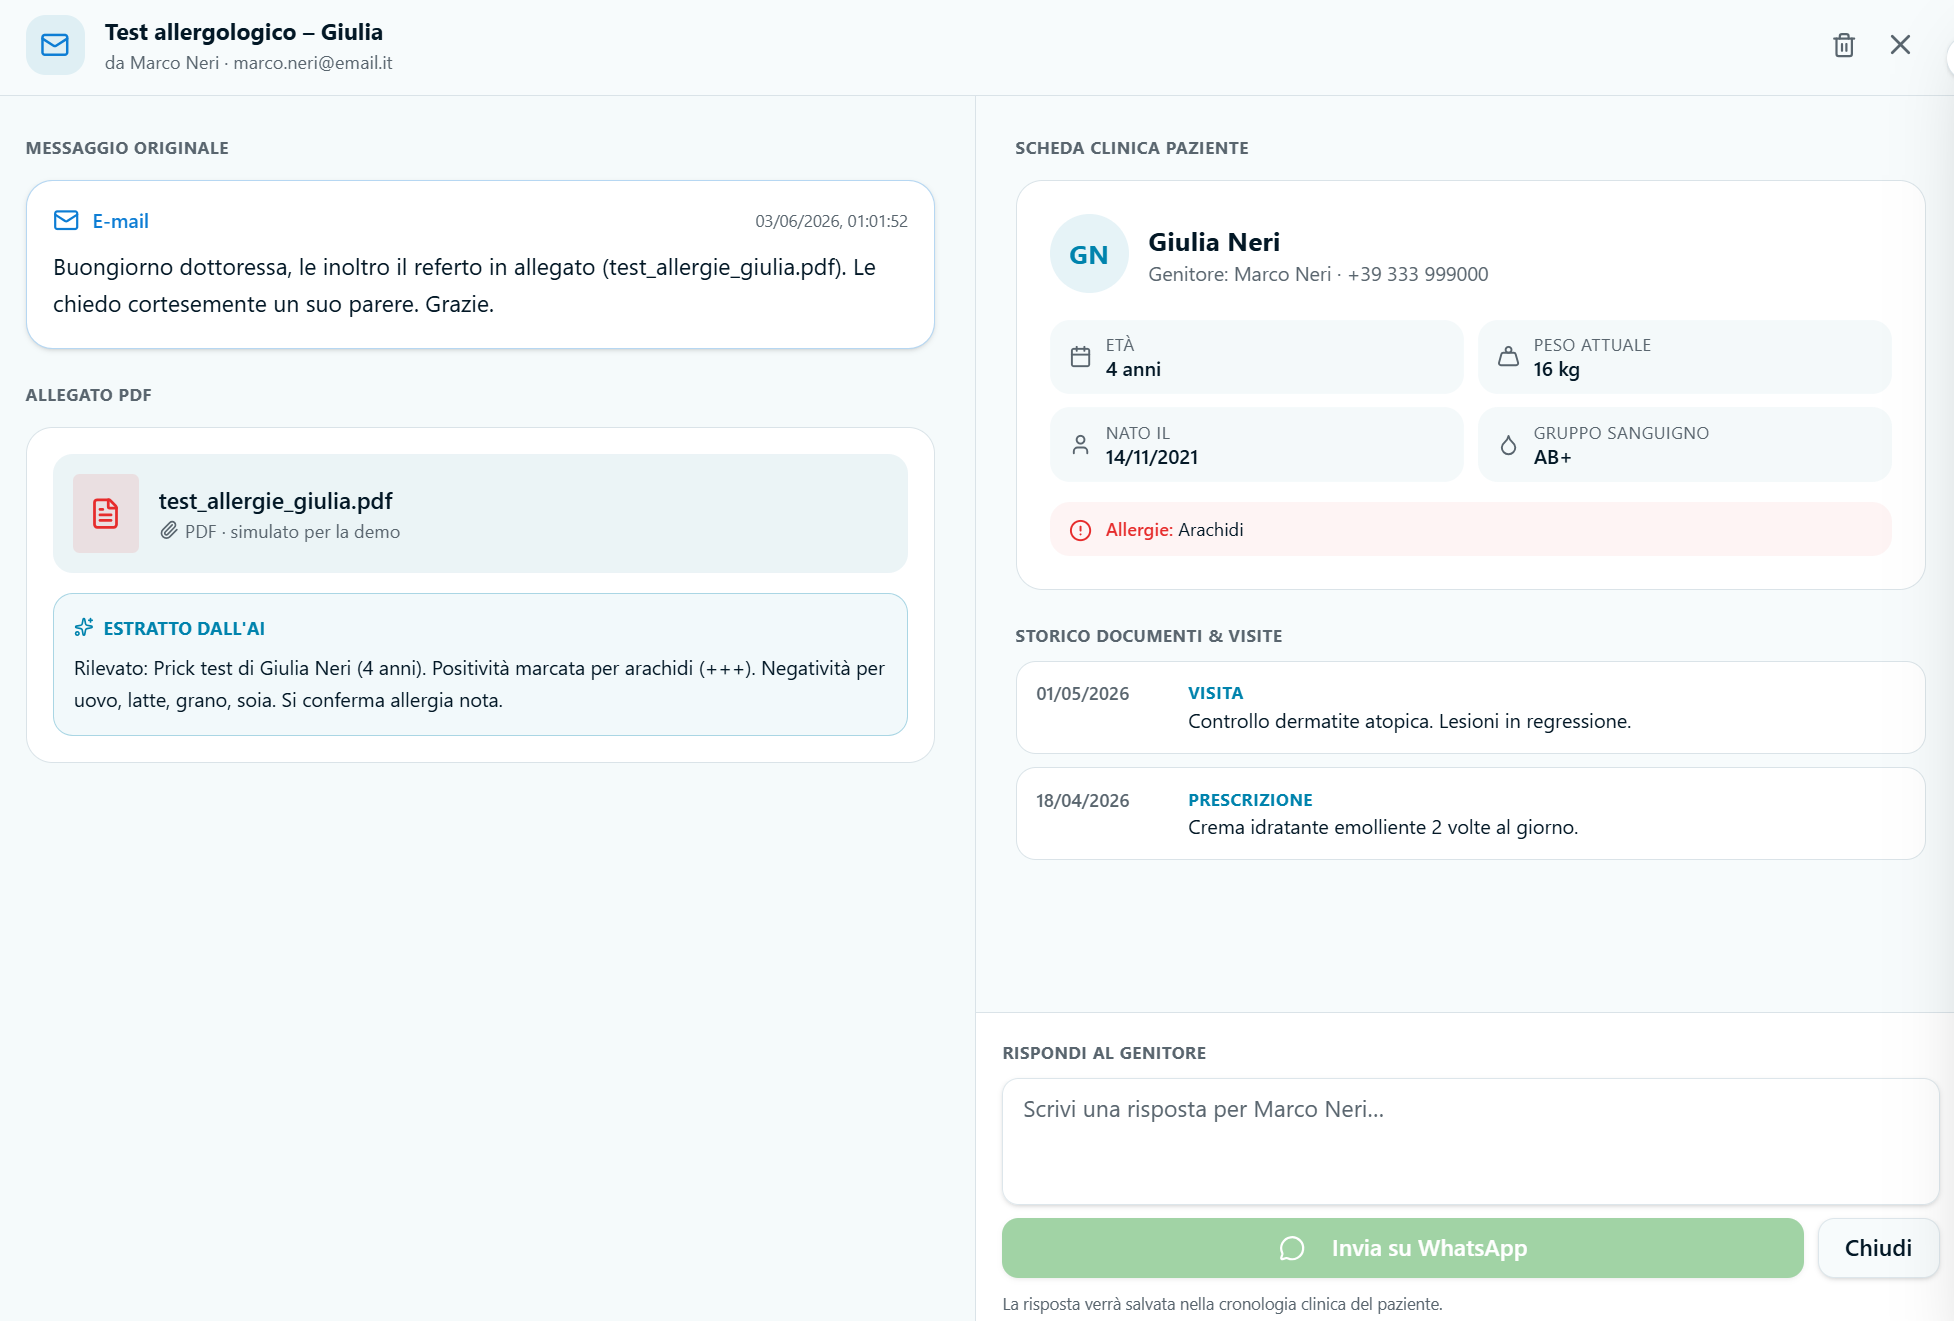Open the 01/05/2026 Visita record
Screen dimensions: 1954x1321
tap(1470, 707)
